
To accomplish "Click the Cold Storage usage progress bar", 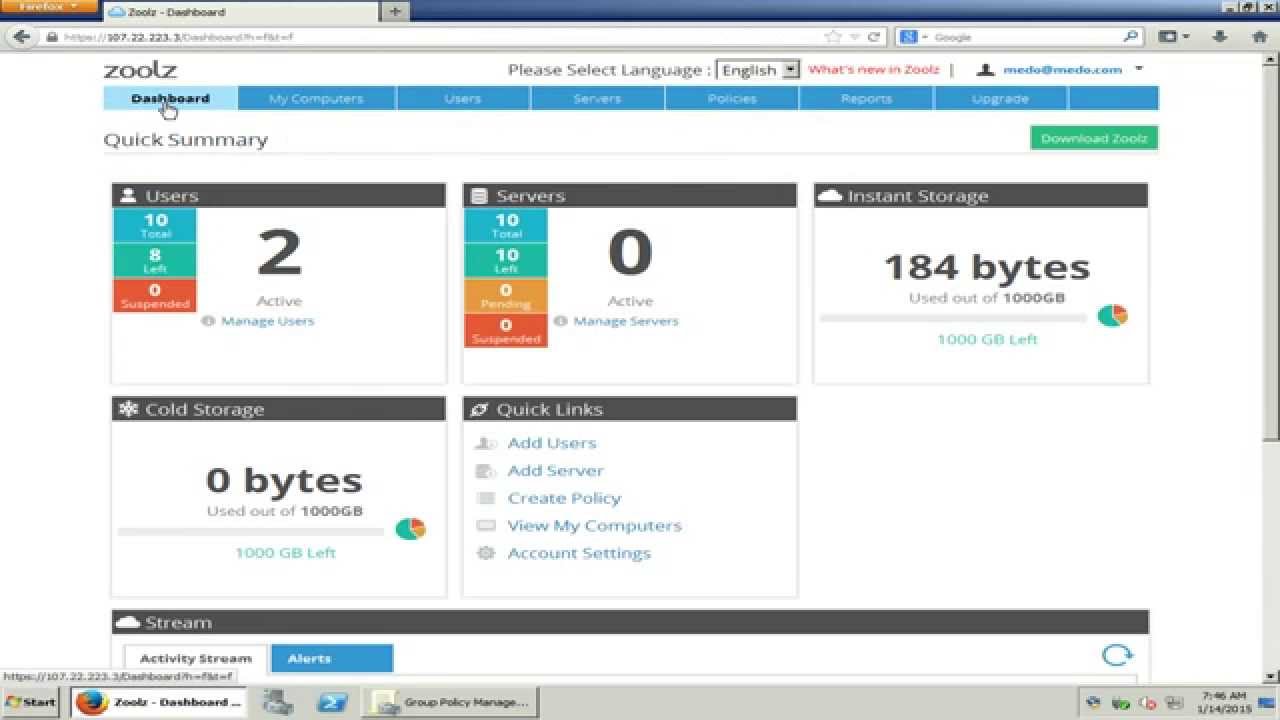I will click(251, 531).
